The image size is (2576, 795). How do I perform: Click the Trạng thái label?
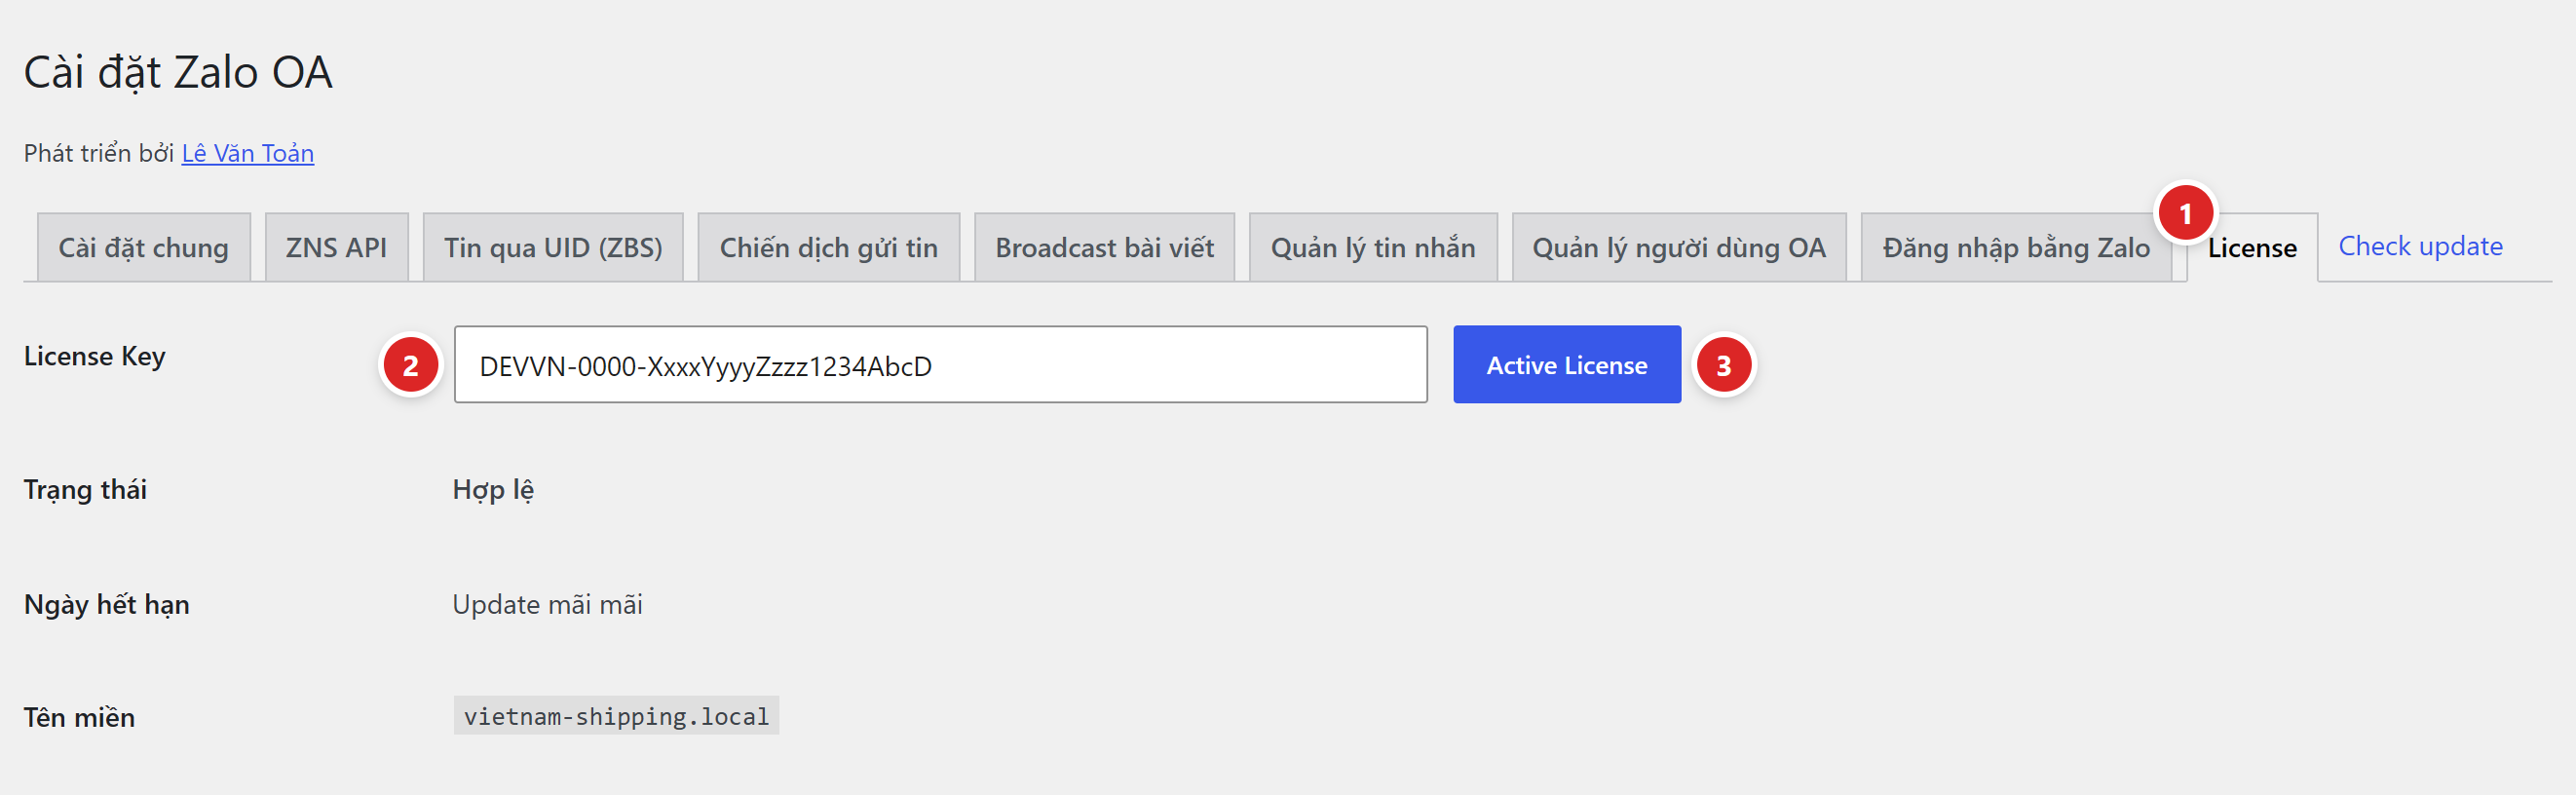(x=85, y=490)
